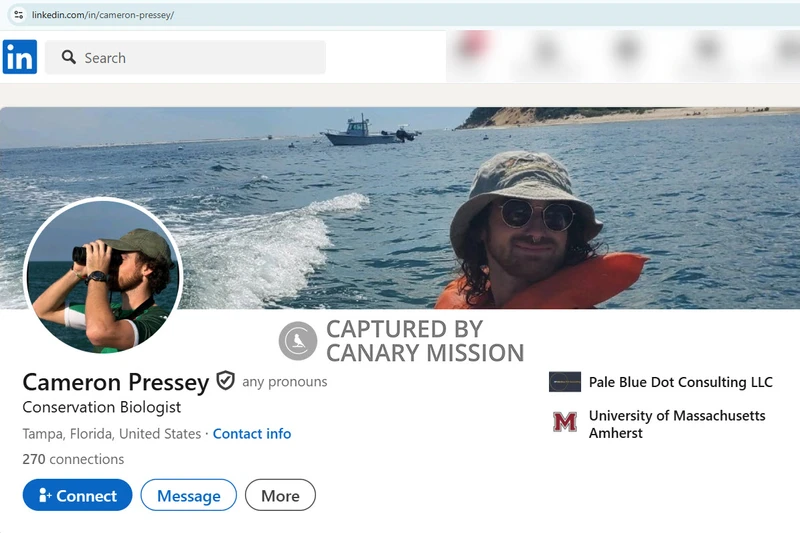Send a message via Message button
The height and width of the screenshot is (533, 800).
(x=188, y=495)
